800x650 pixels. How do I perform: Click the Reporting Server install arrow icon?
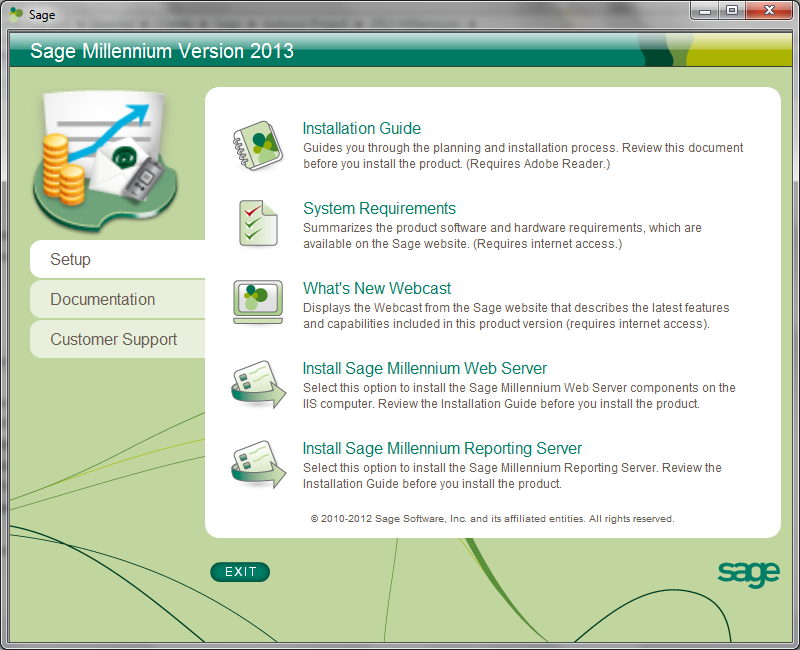tap(258, 464)
